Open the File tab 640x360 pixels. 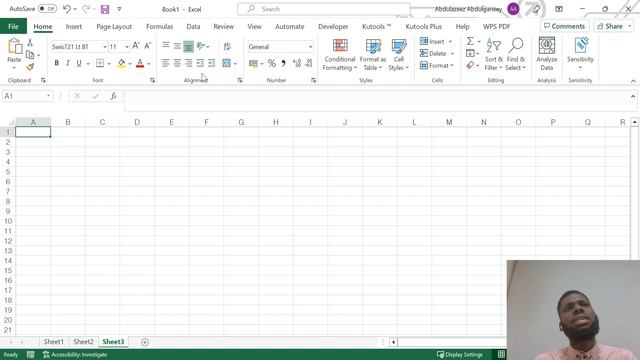pyautogui.click(x=13, y=27)
